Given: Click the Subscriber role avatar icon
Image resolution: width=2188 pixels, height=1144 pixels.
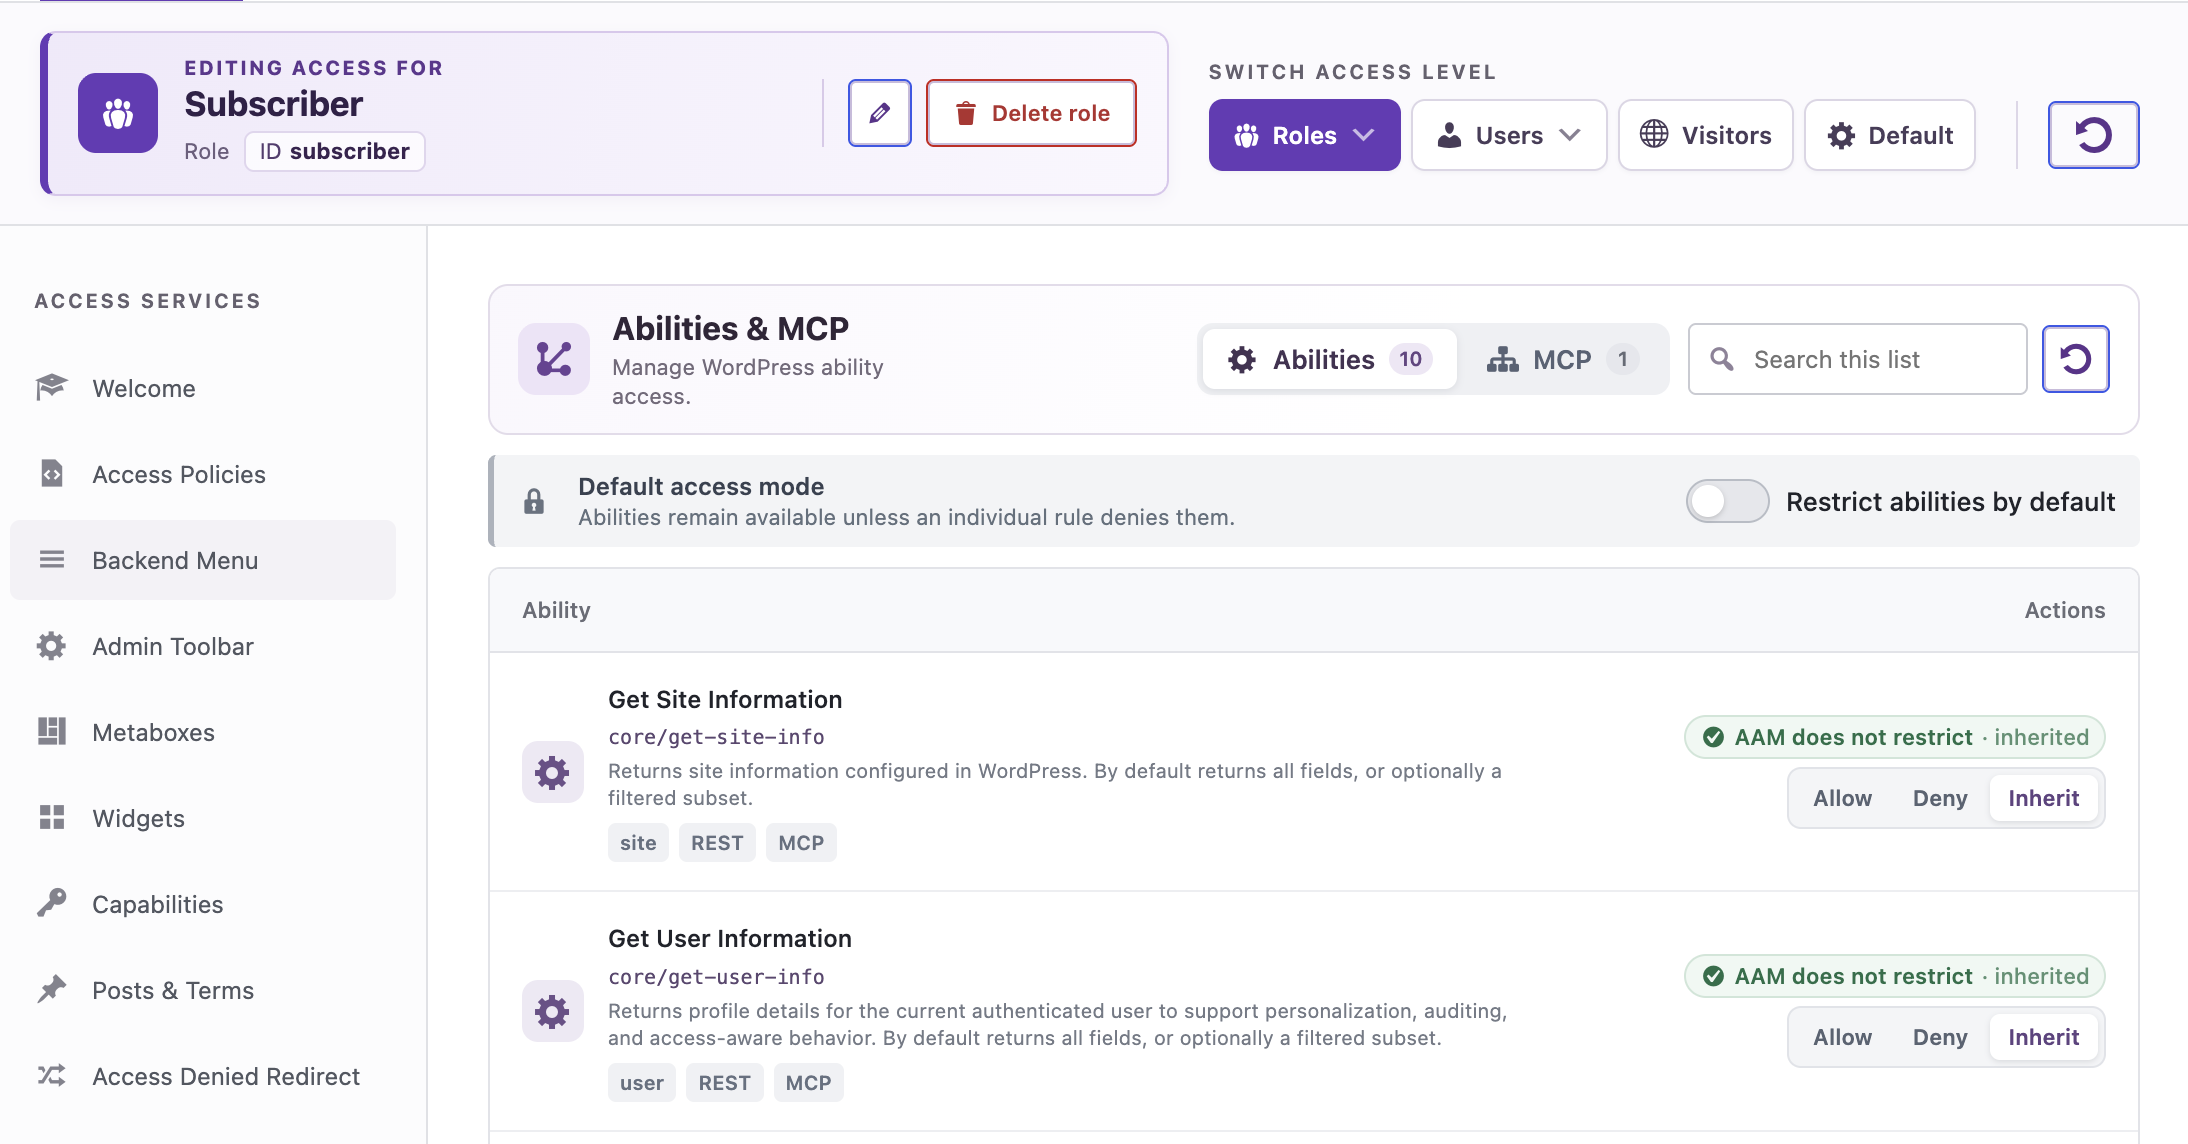Looking at the screenshot, I should click(x=118, y=113).
